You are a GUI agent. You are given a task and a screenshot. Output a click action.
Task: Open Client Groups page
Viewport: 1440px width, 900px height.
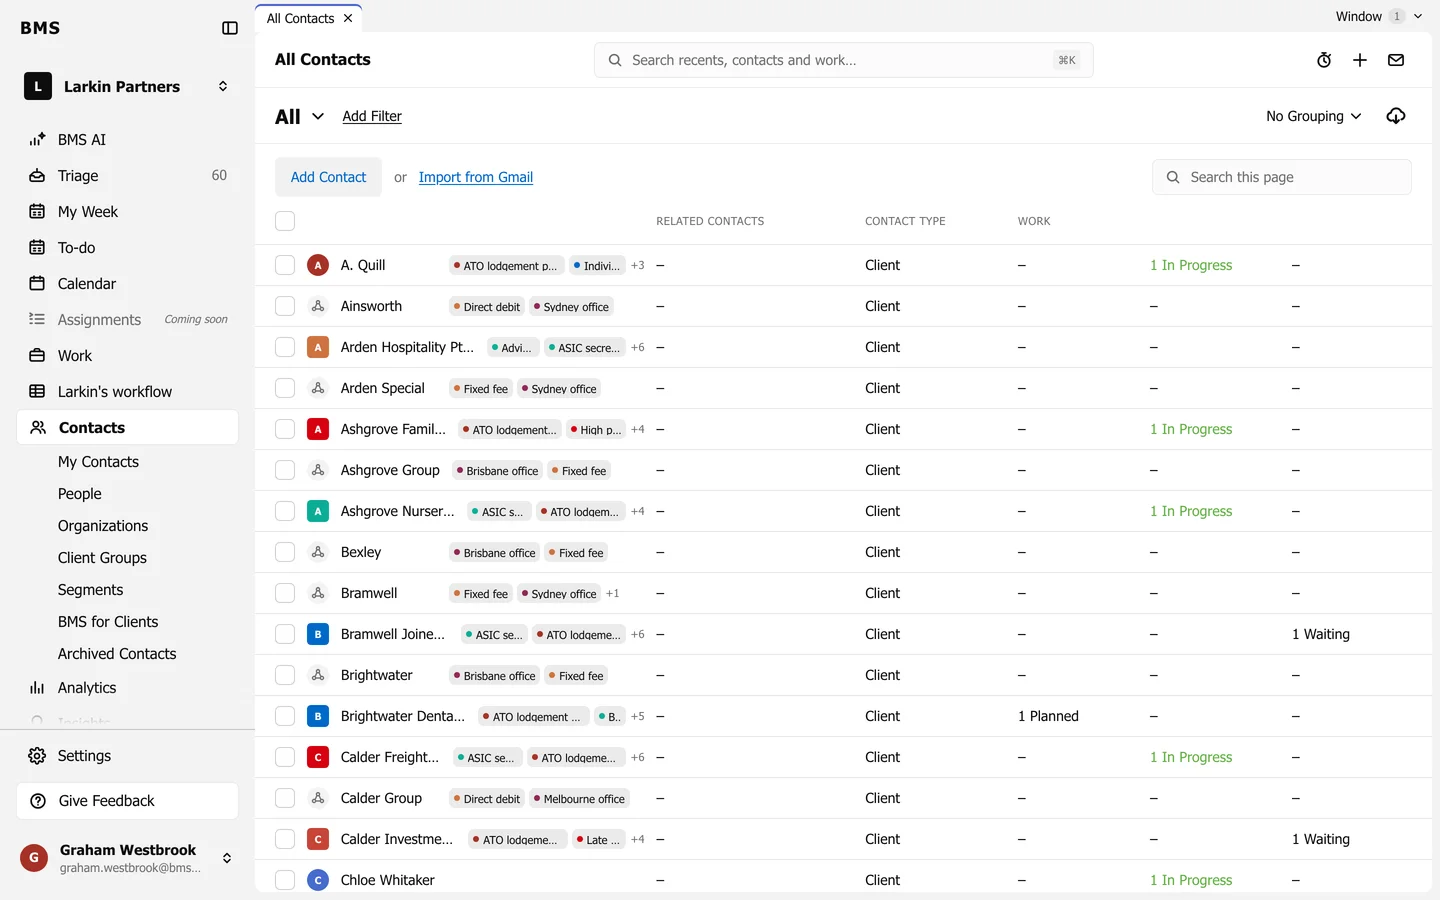click(102, 558)
